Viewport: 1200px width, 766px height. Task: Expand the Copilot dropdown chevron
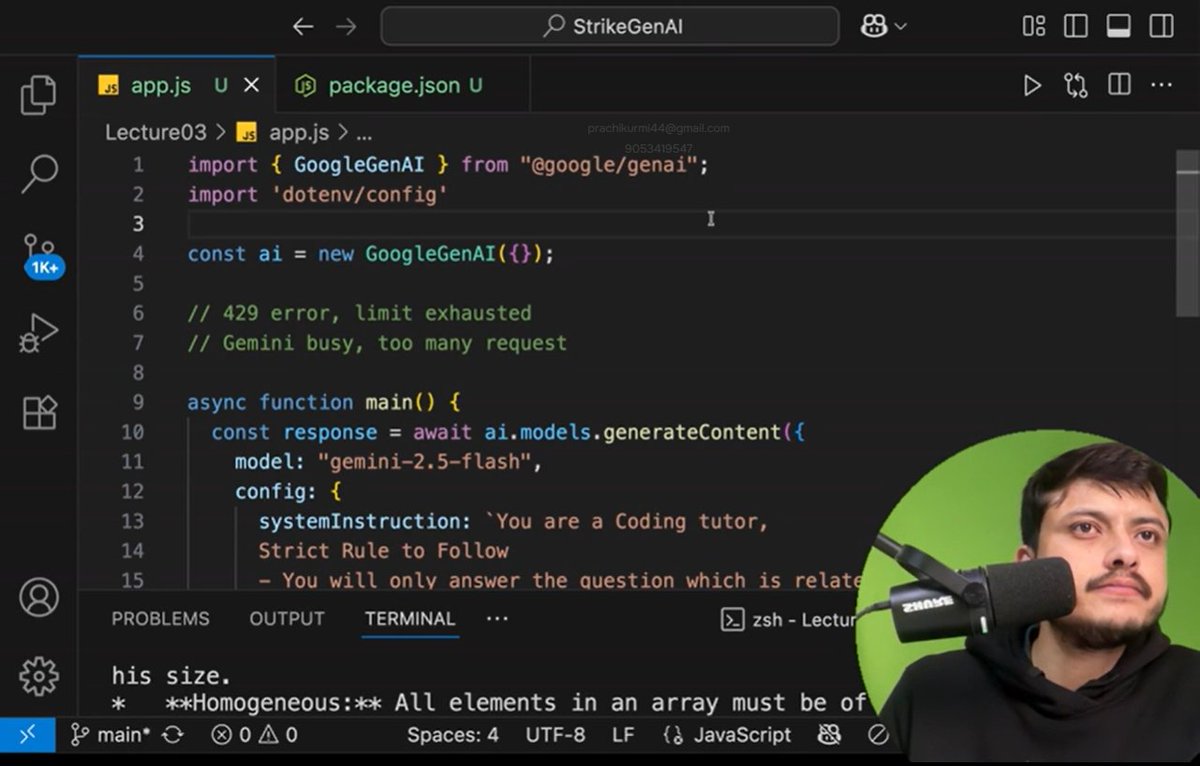[900, 27]
